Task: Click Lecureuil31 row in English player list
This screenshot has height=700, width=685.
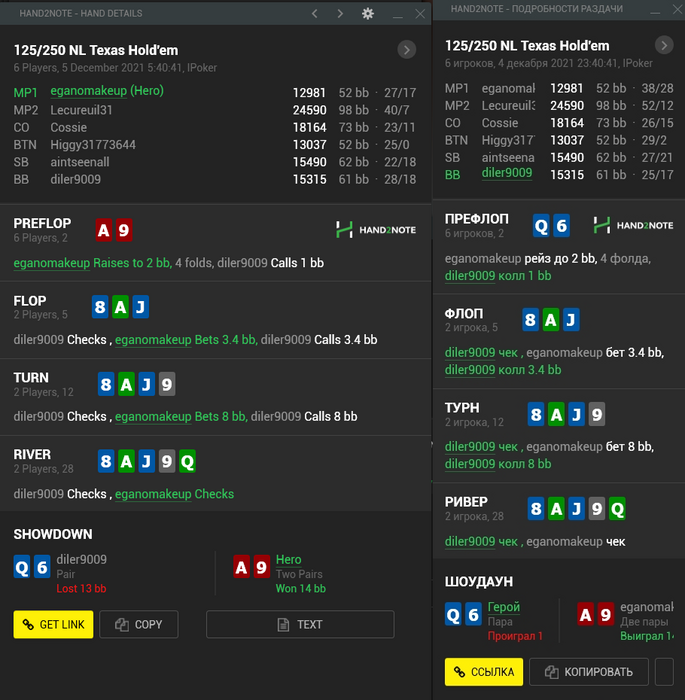Action: click(215, 110)
